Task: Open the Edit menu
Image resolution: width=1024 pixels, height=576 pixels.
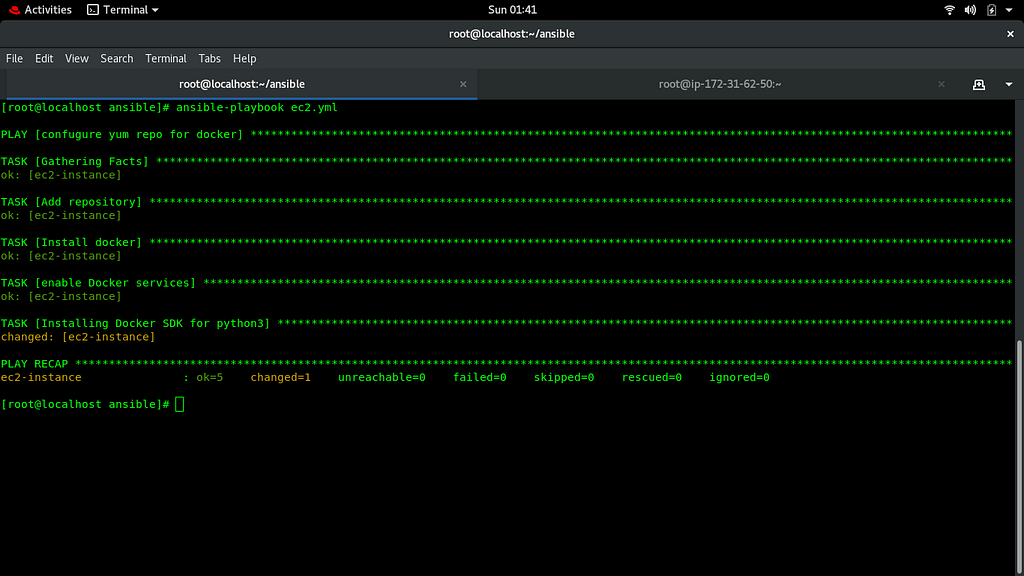Action: point(44,59)
